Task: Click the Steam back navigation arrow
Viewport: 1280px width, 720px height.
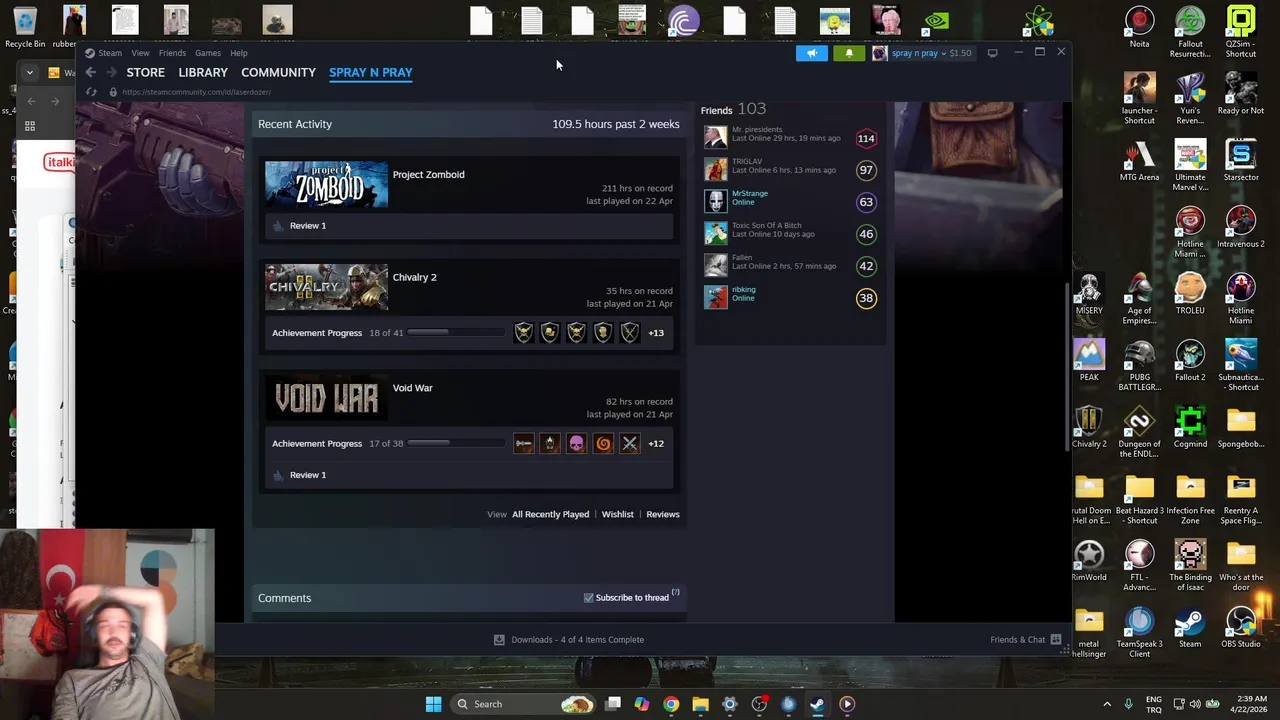Action: coord(91,72)
